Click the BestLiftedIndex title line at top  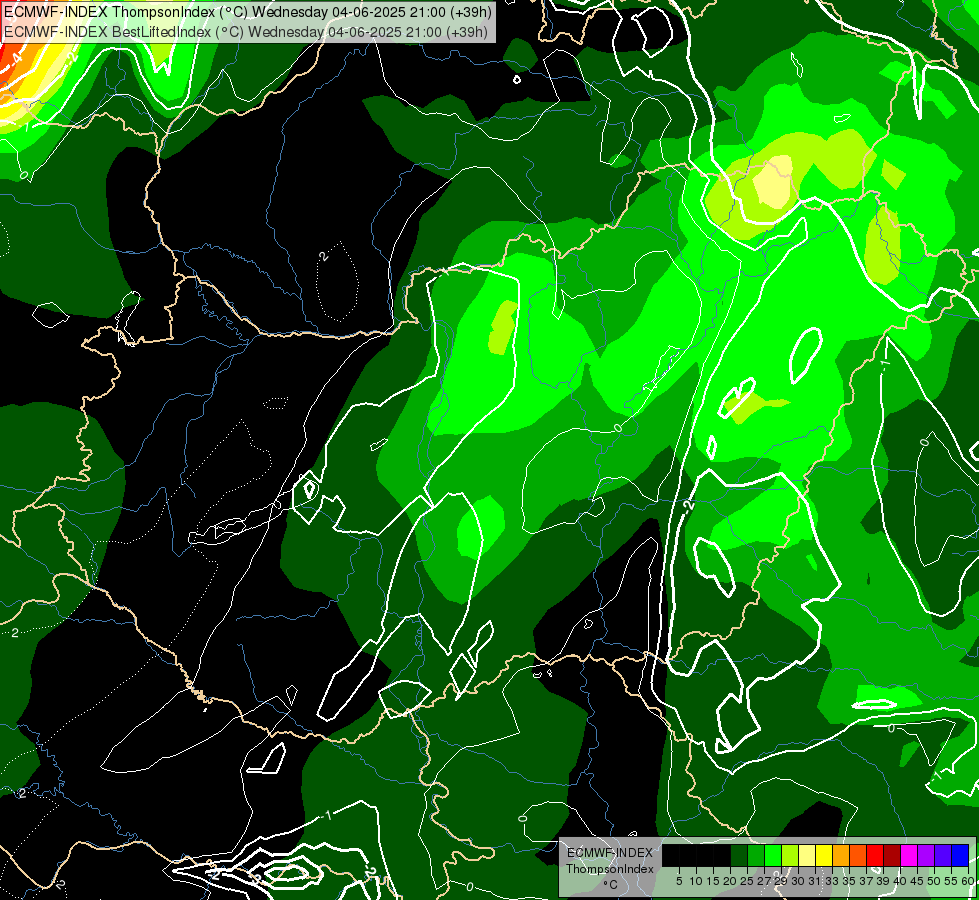(245, 32)
